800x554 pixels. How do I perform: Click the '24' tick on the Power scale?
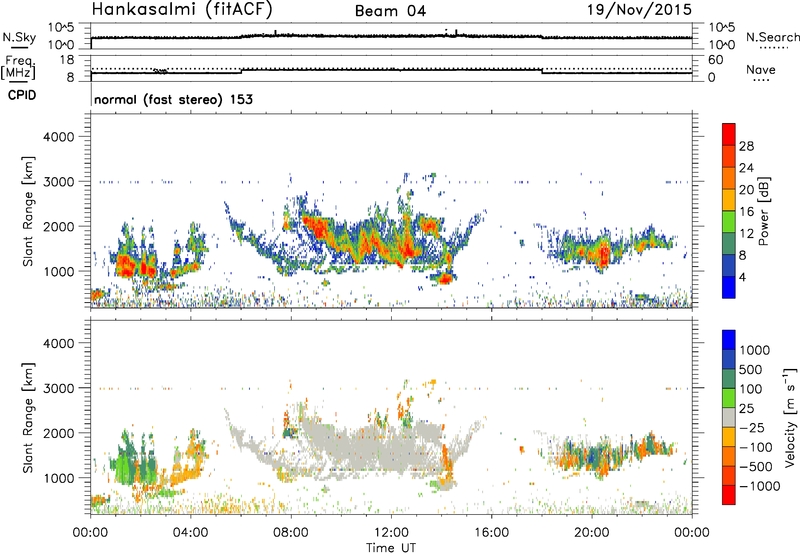746,168
